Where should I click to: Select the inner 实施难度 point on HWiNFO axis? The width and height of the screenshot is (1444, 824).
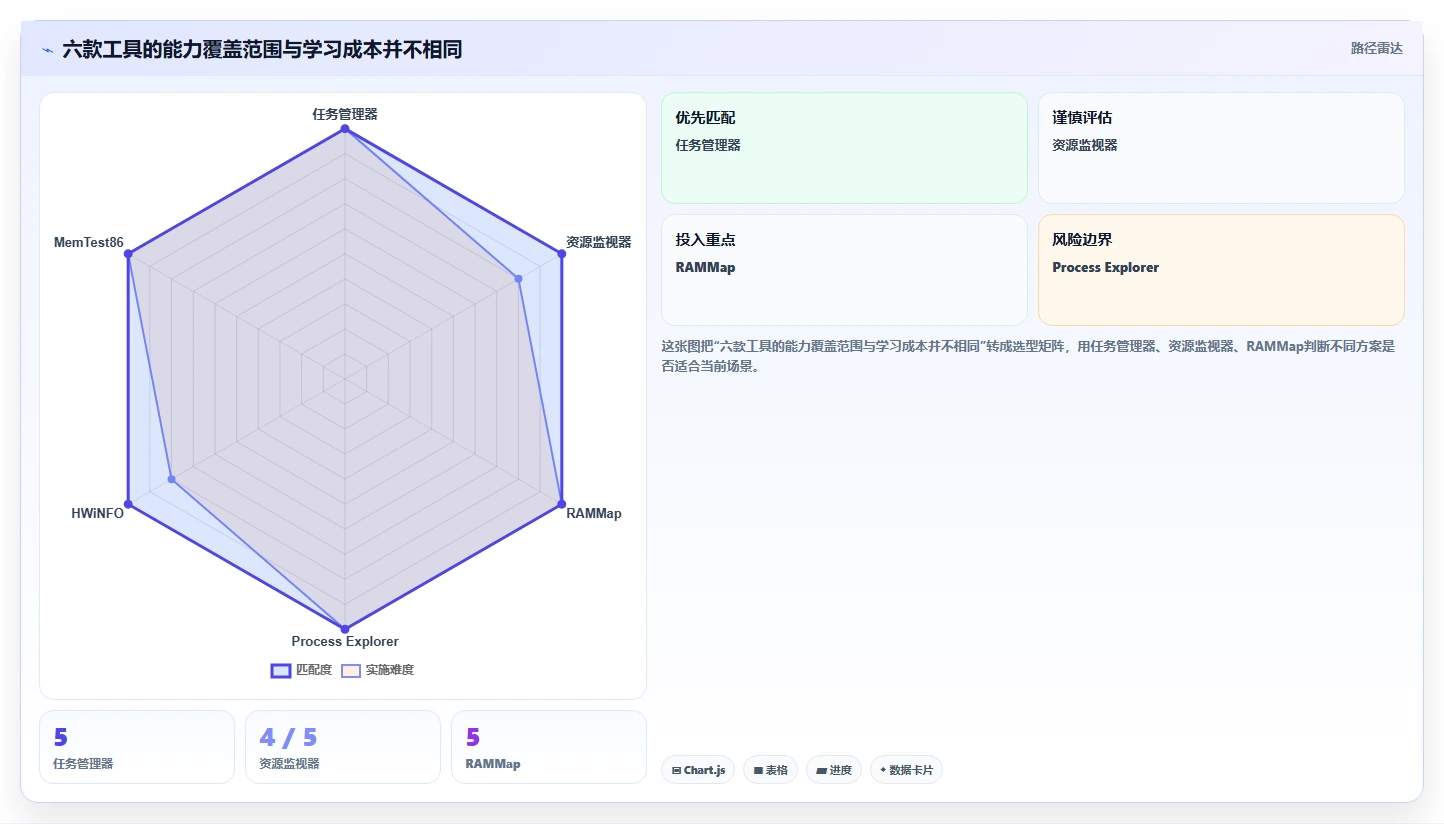point(172,479)
